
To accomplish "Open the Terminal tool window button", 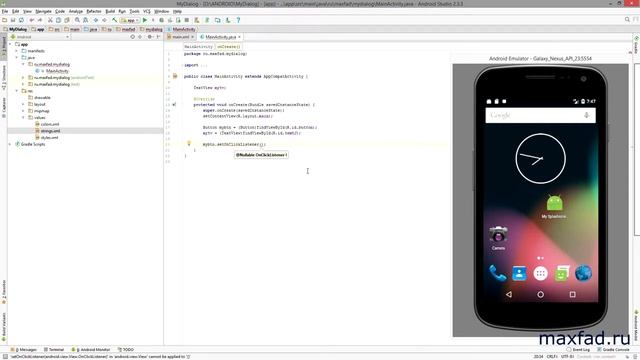I will click(x=54, y=350).
